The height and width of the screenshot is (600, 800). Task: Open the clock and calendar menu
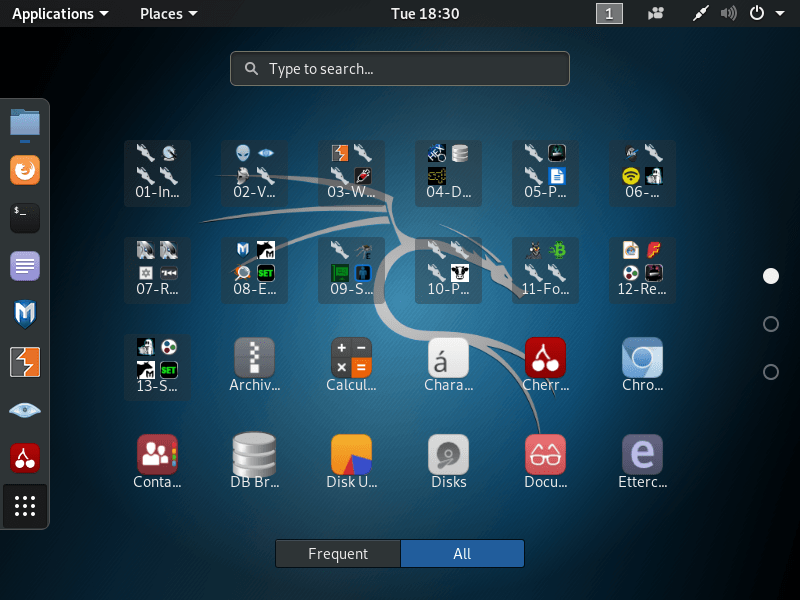[425, 13]
